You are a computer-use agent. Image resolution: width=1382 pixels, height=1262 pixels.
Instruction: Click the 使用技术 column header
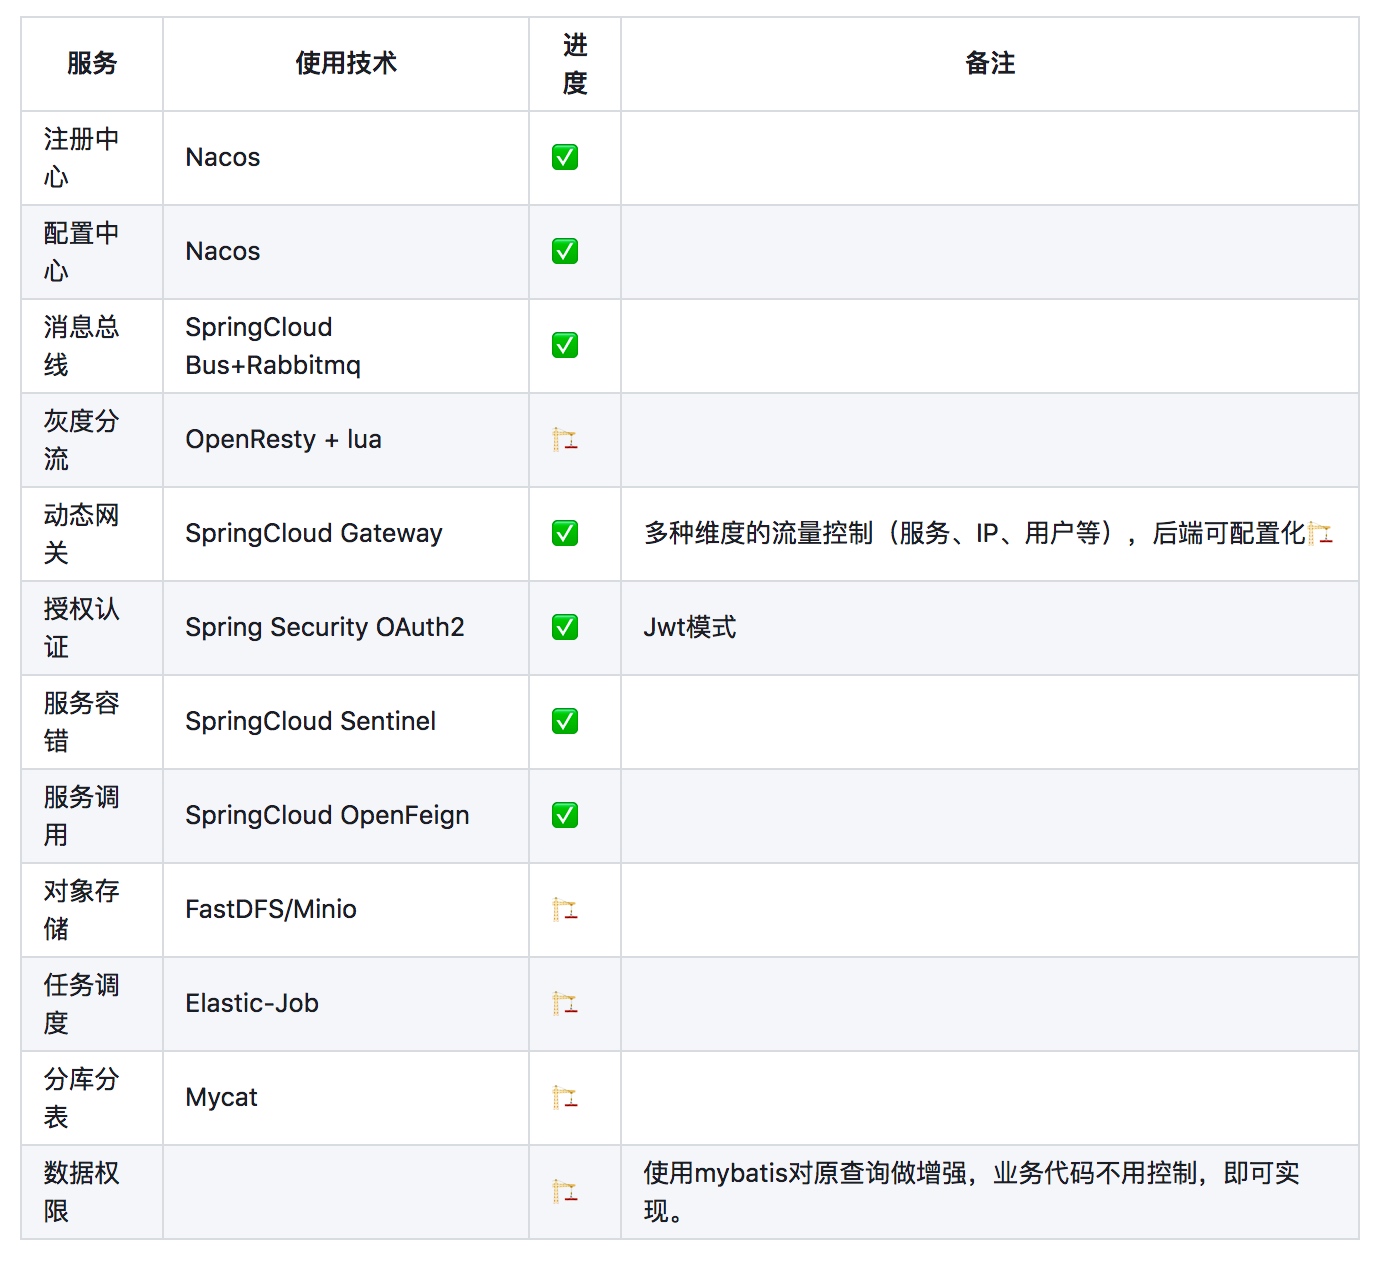(346, 64)
